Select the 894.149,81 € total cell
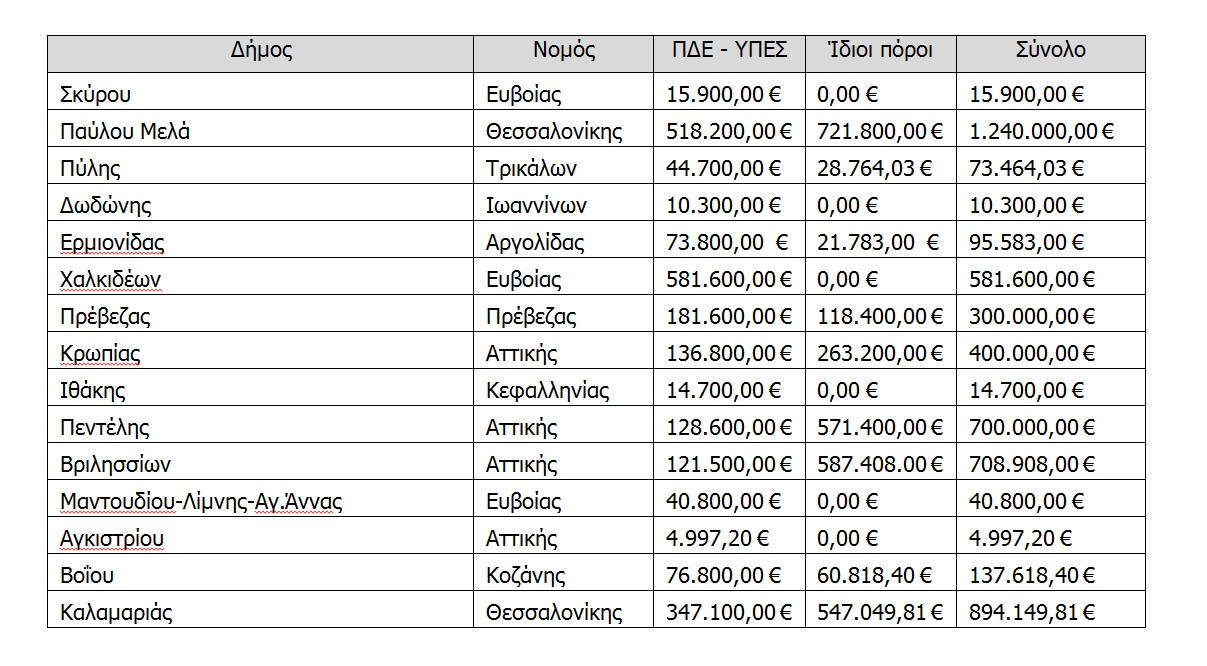 point(1032,612)
